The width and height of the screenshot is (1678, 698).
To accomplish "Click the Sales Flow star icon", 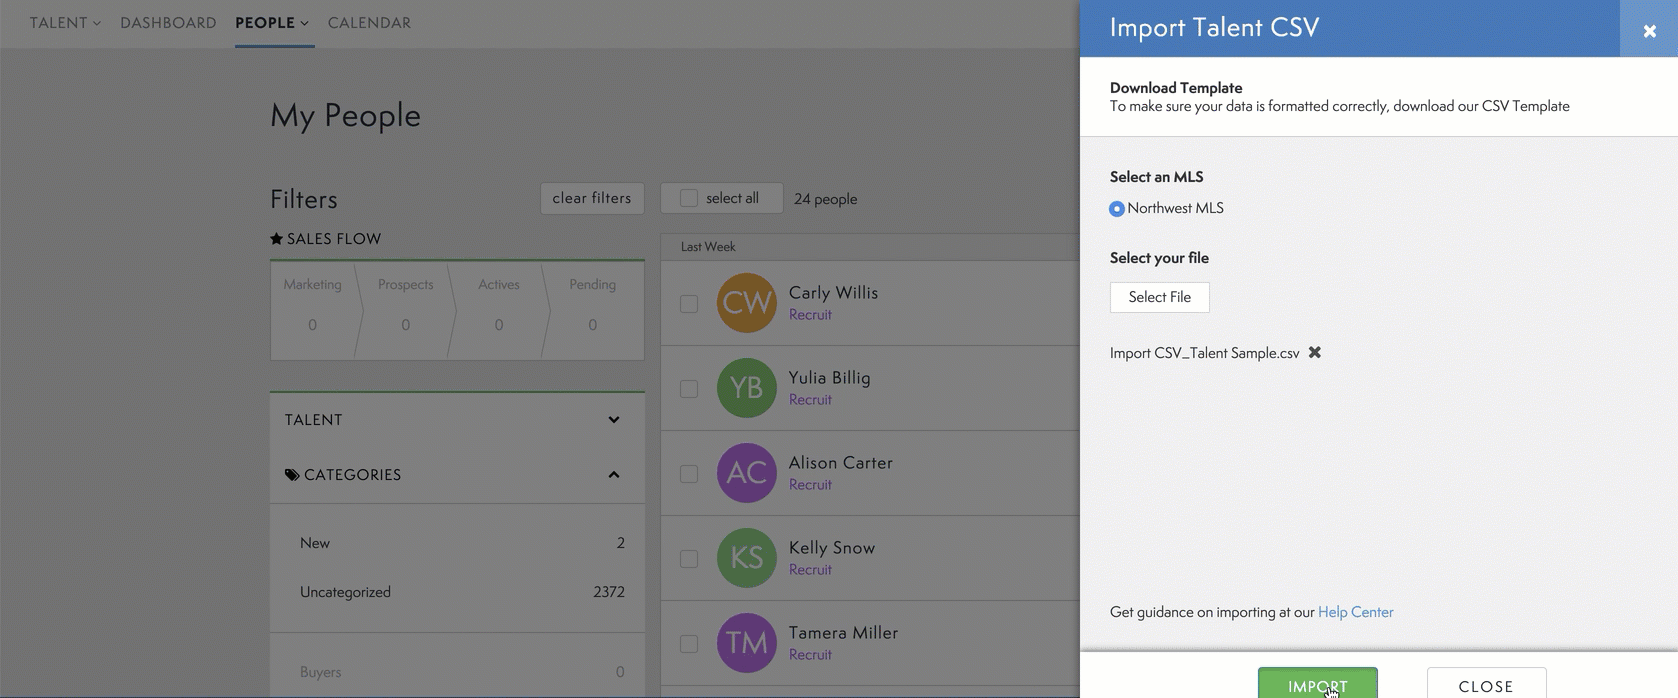I will click(x=277, y=239).
